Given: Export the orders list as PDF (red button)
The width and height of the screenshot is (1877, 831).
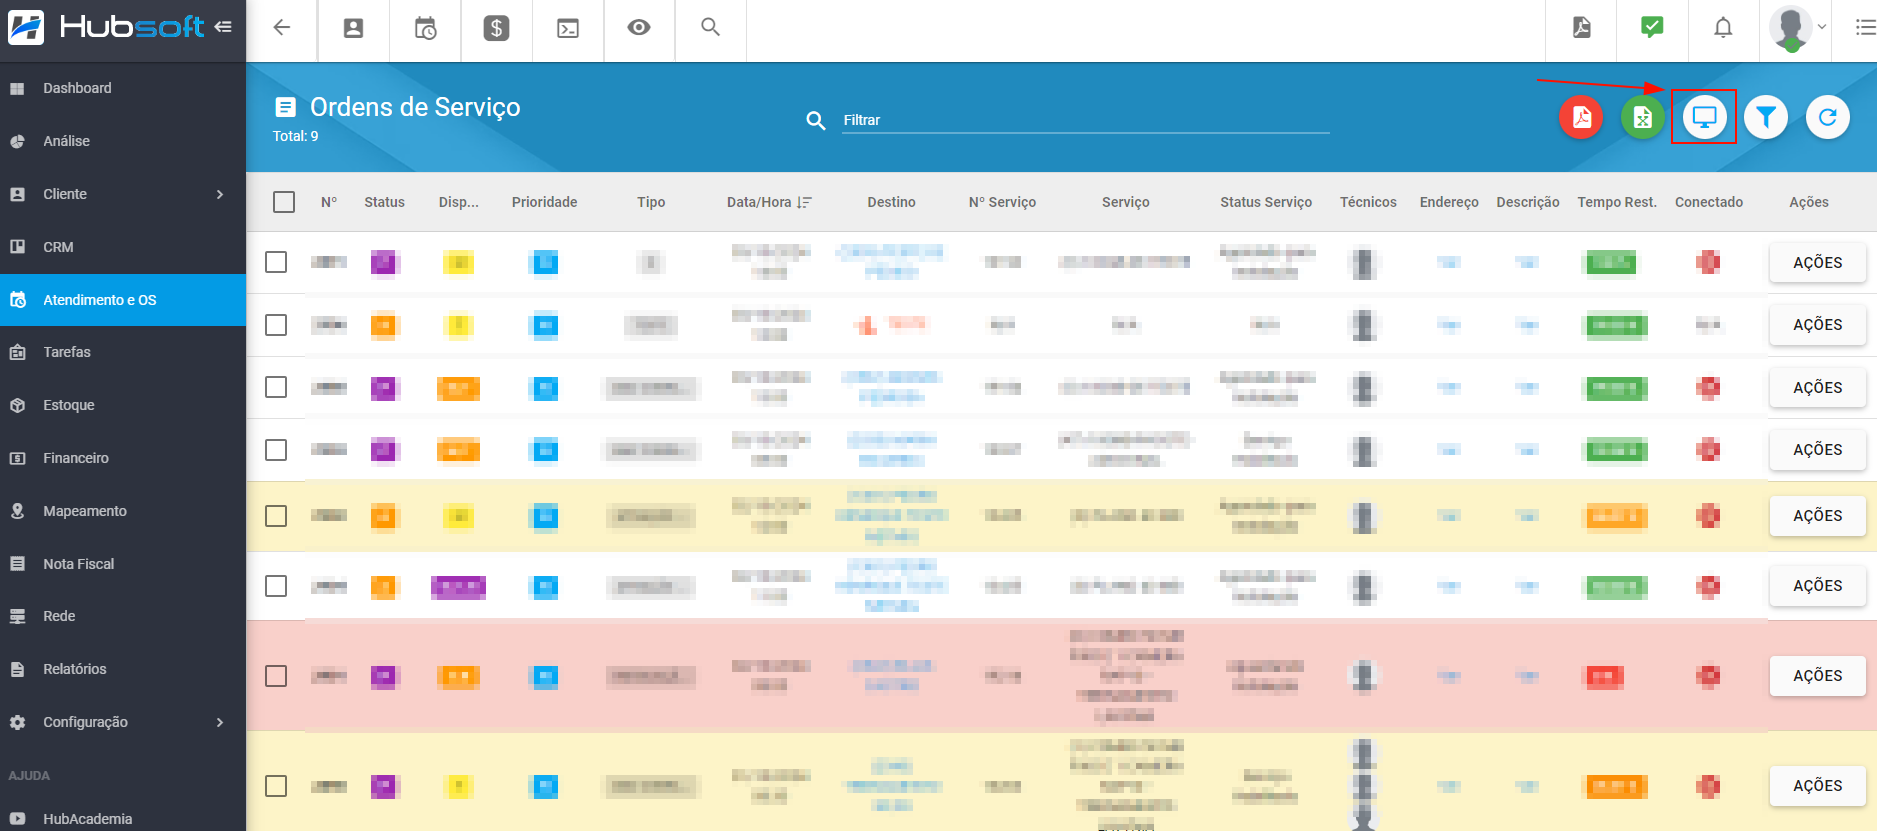Looking at the screenshot, I should pos(1581,118).
